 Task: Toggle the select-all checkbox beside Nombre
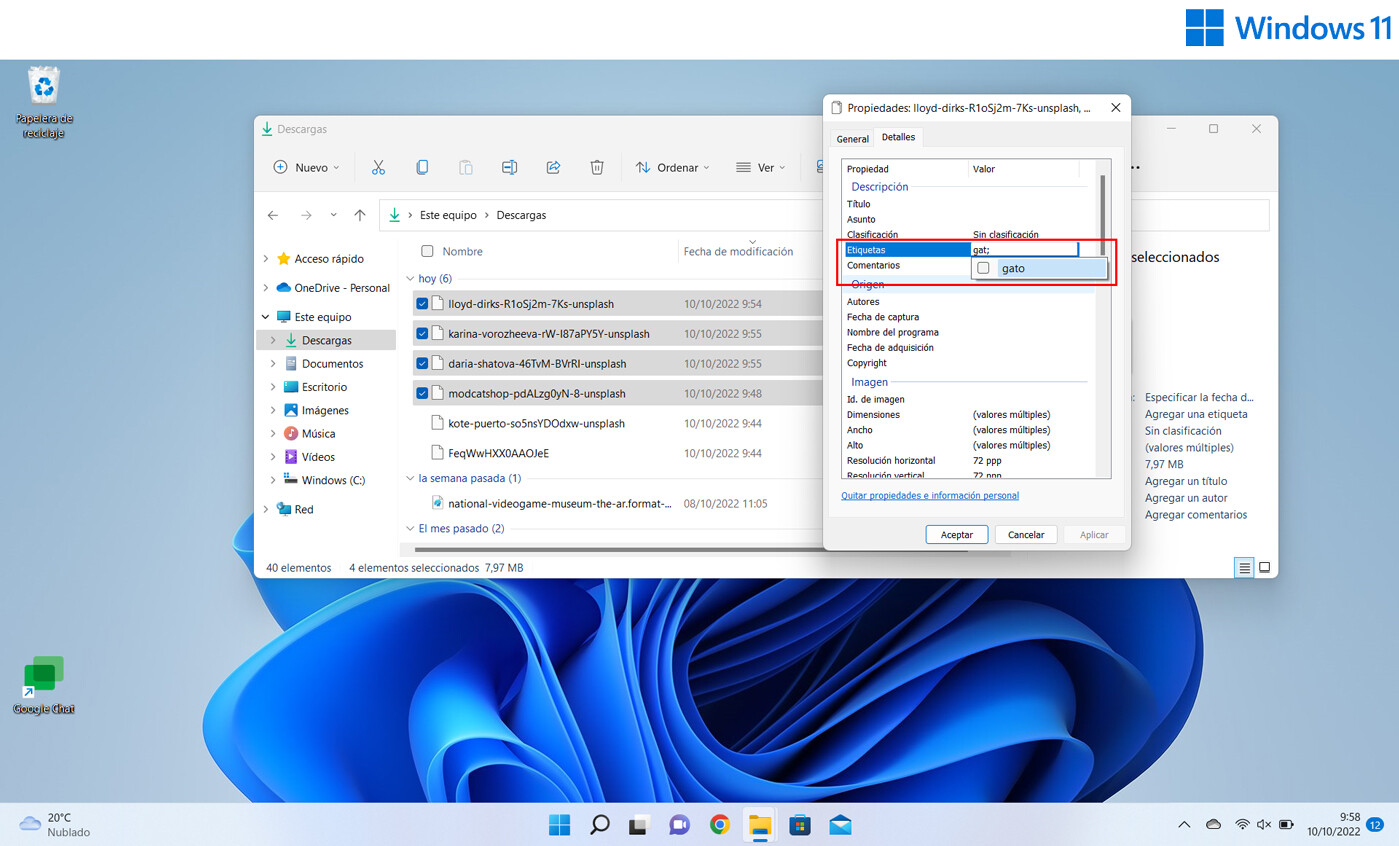click(428, 252)
